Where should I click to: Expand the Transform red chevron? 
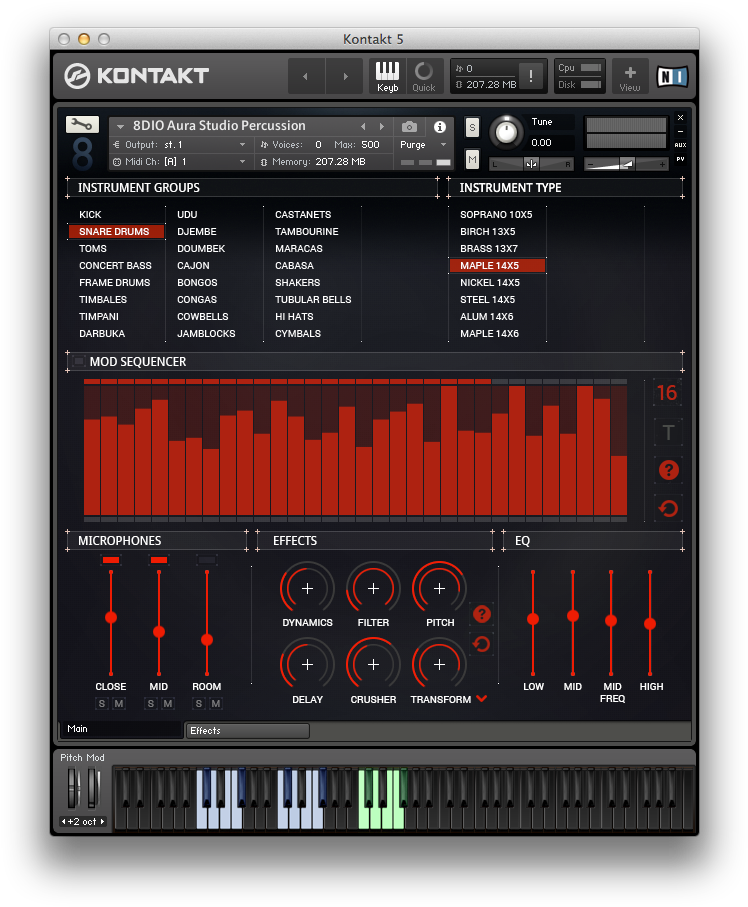coord(481,699)
